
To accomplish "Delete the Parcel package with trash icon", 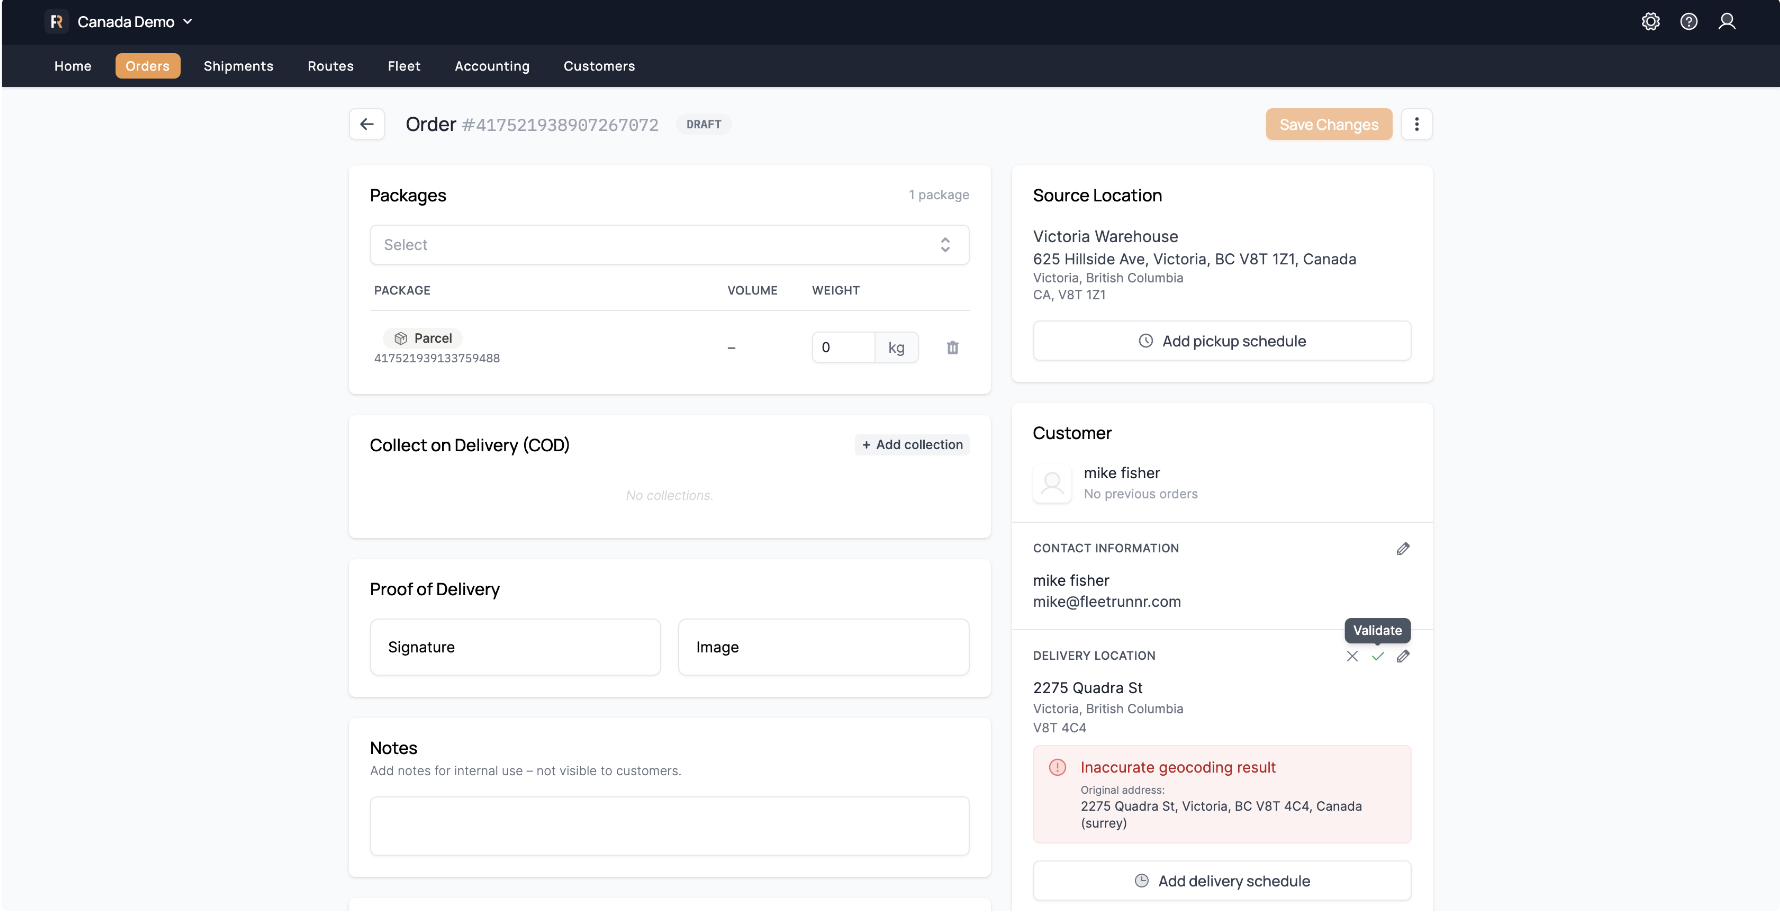I will (x=952, y=348).
